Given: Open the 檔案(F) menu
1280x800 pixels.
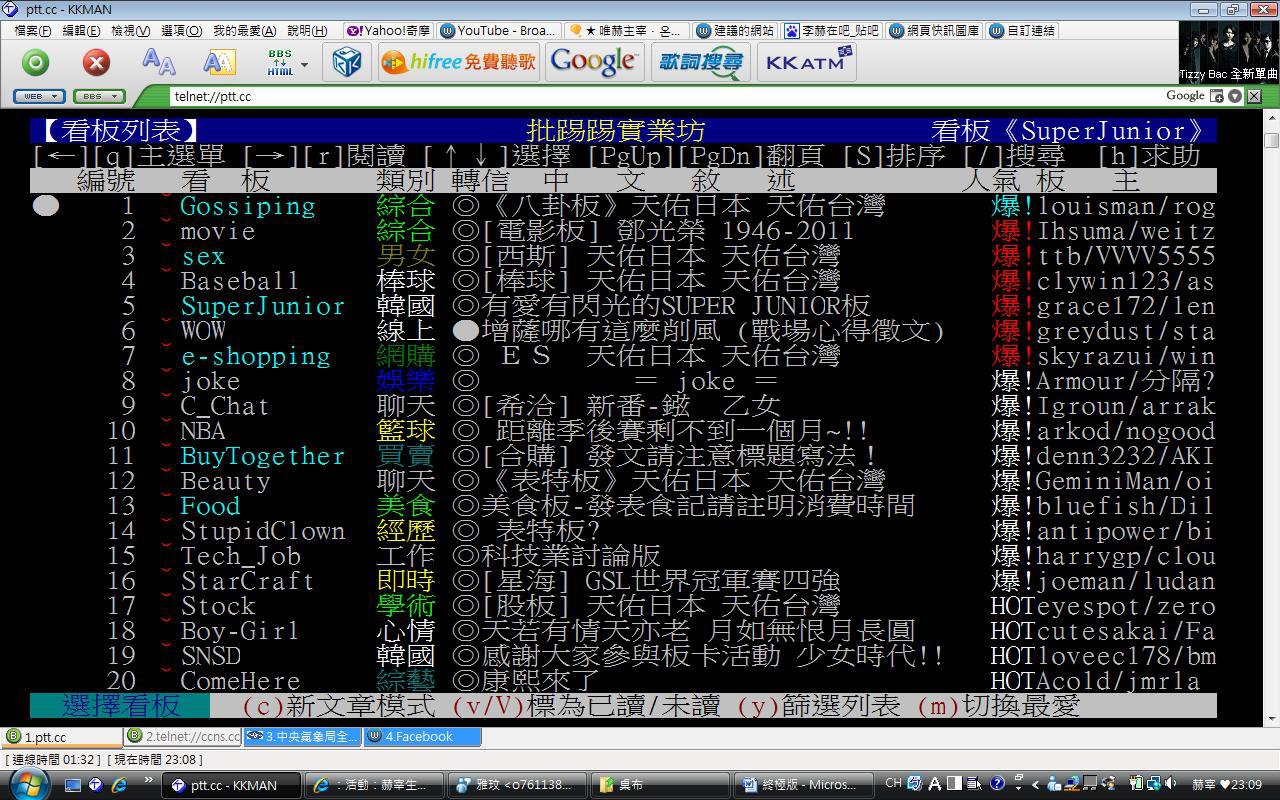Looking at the screenshot, I should pyautogui.click(x=33, y=31).
